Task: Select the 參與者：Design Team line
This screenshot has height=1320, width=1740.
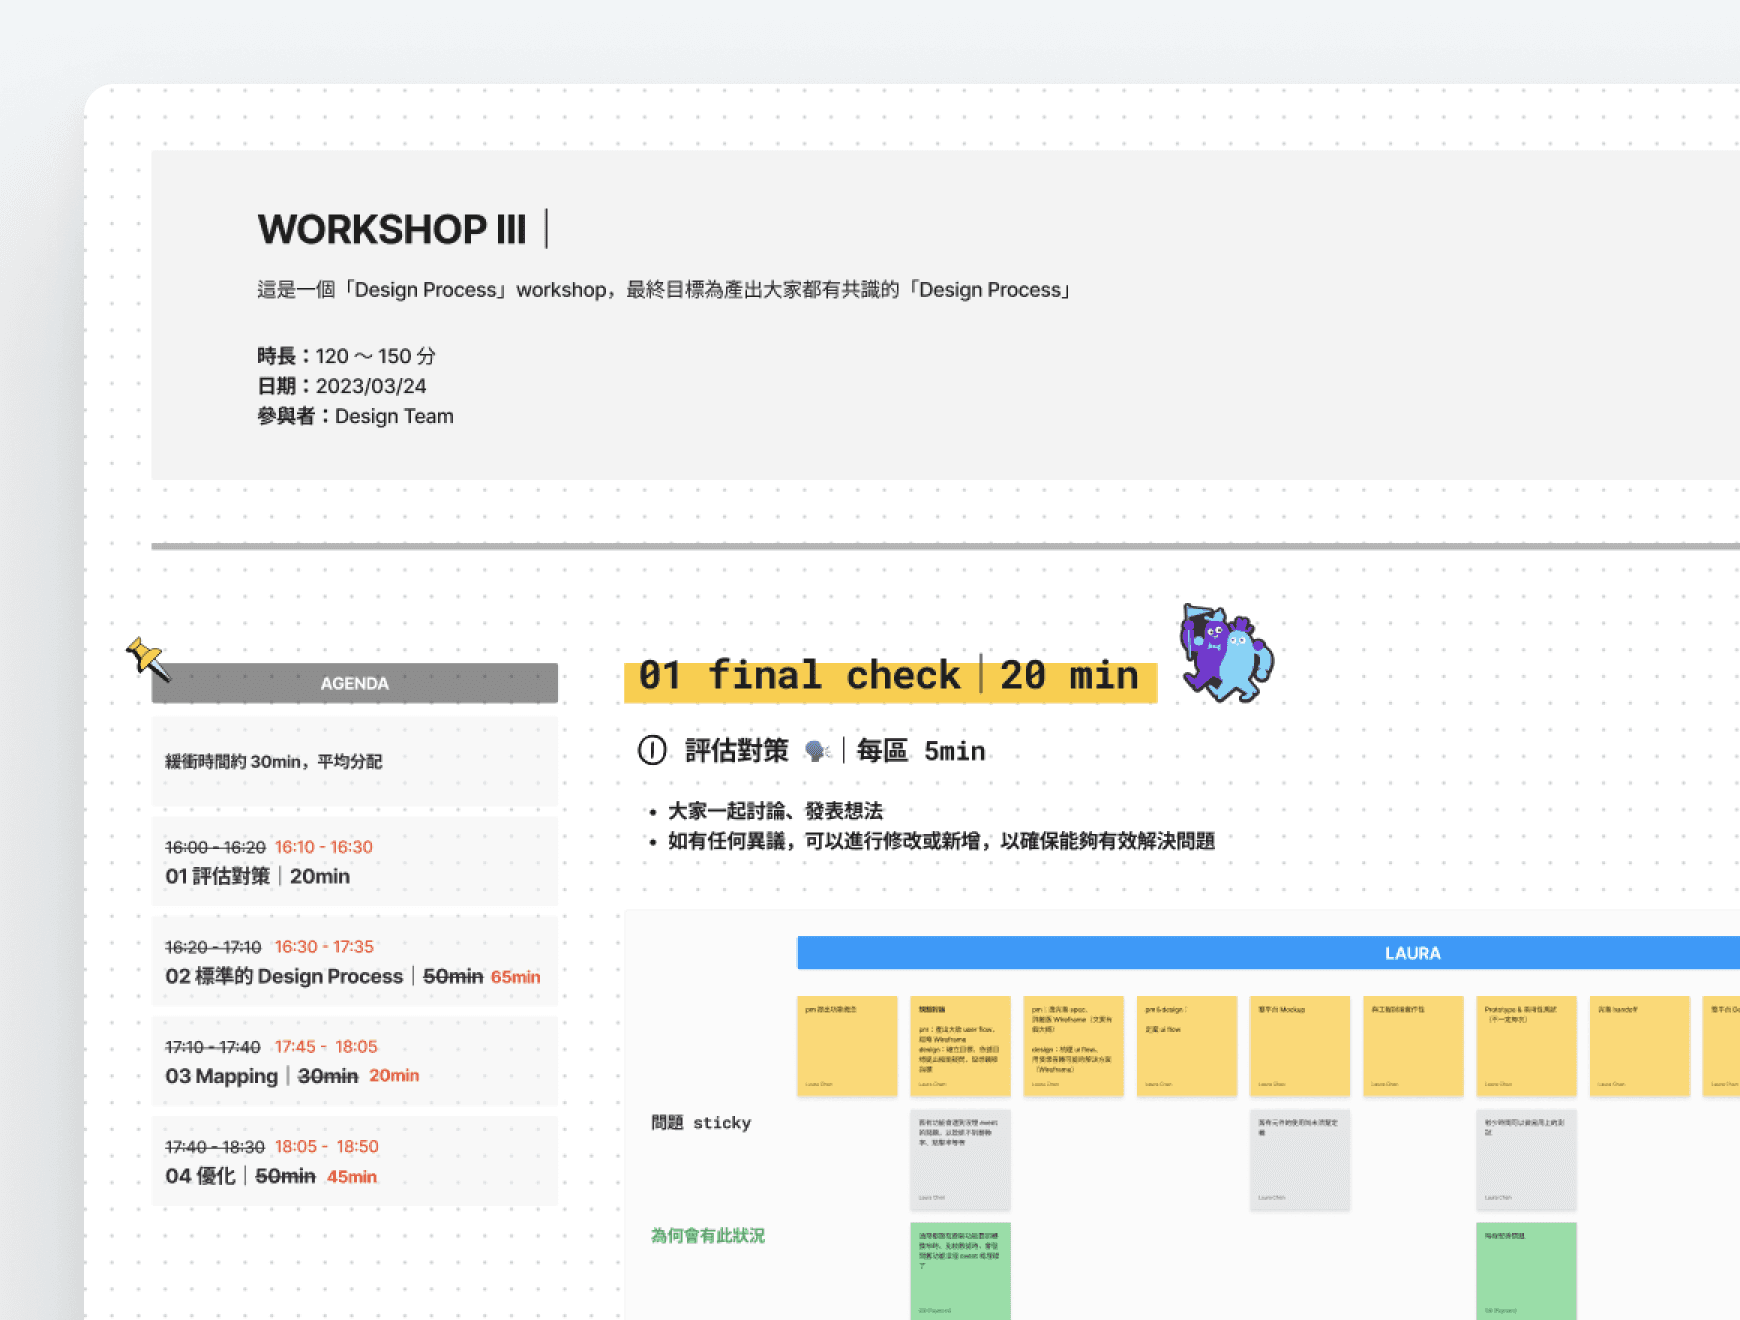Action: [x=355, y=416]
